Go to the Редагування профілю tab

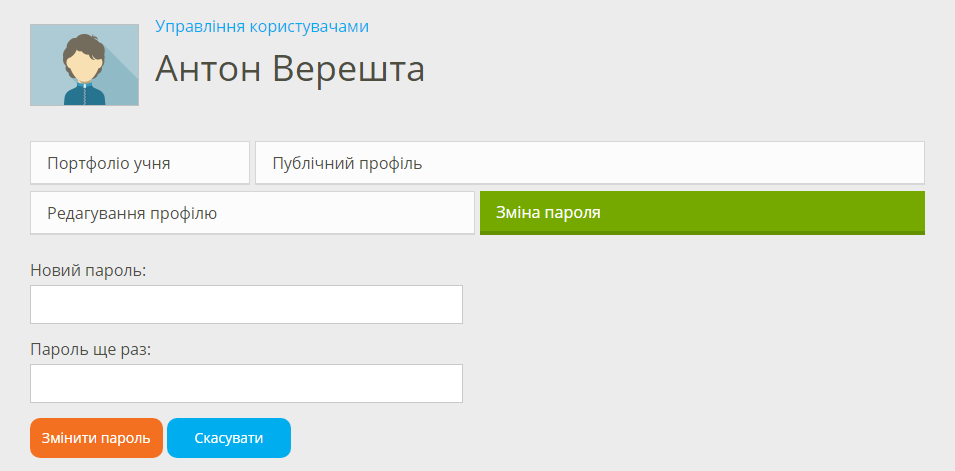coord(252,213)
